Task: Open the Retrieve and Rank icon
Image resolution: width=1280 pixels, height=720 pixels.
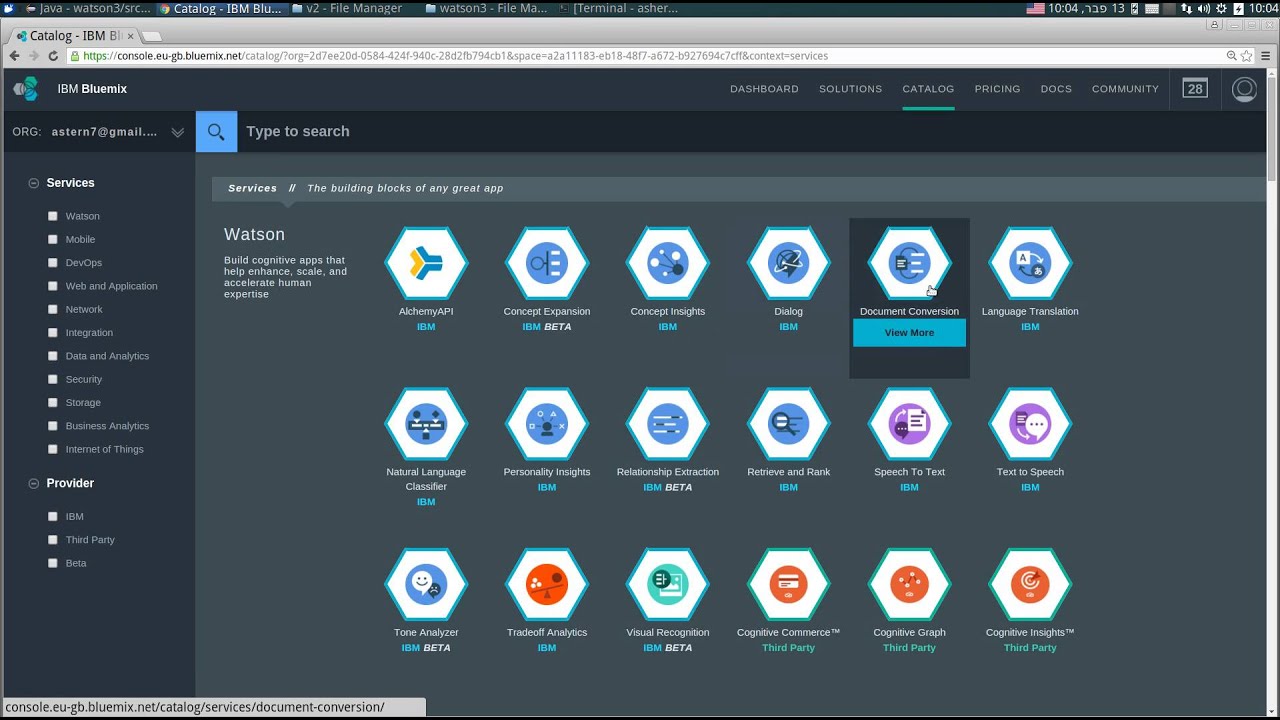Action: click(788, 424)
